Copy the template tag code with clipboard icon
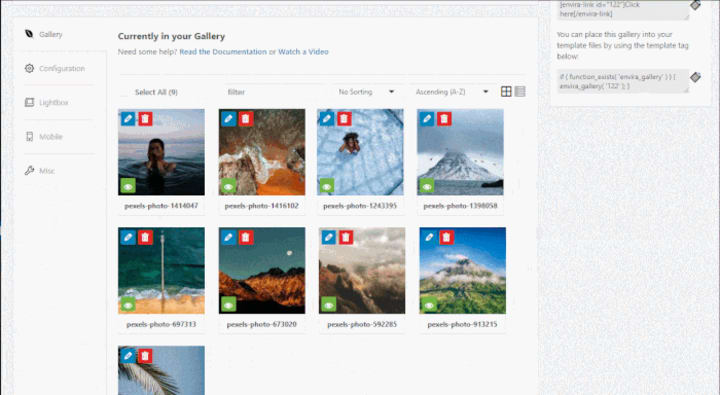This screenshot has height=395, width=720. pos(695,77)
